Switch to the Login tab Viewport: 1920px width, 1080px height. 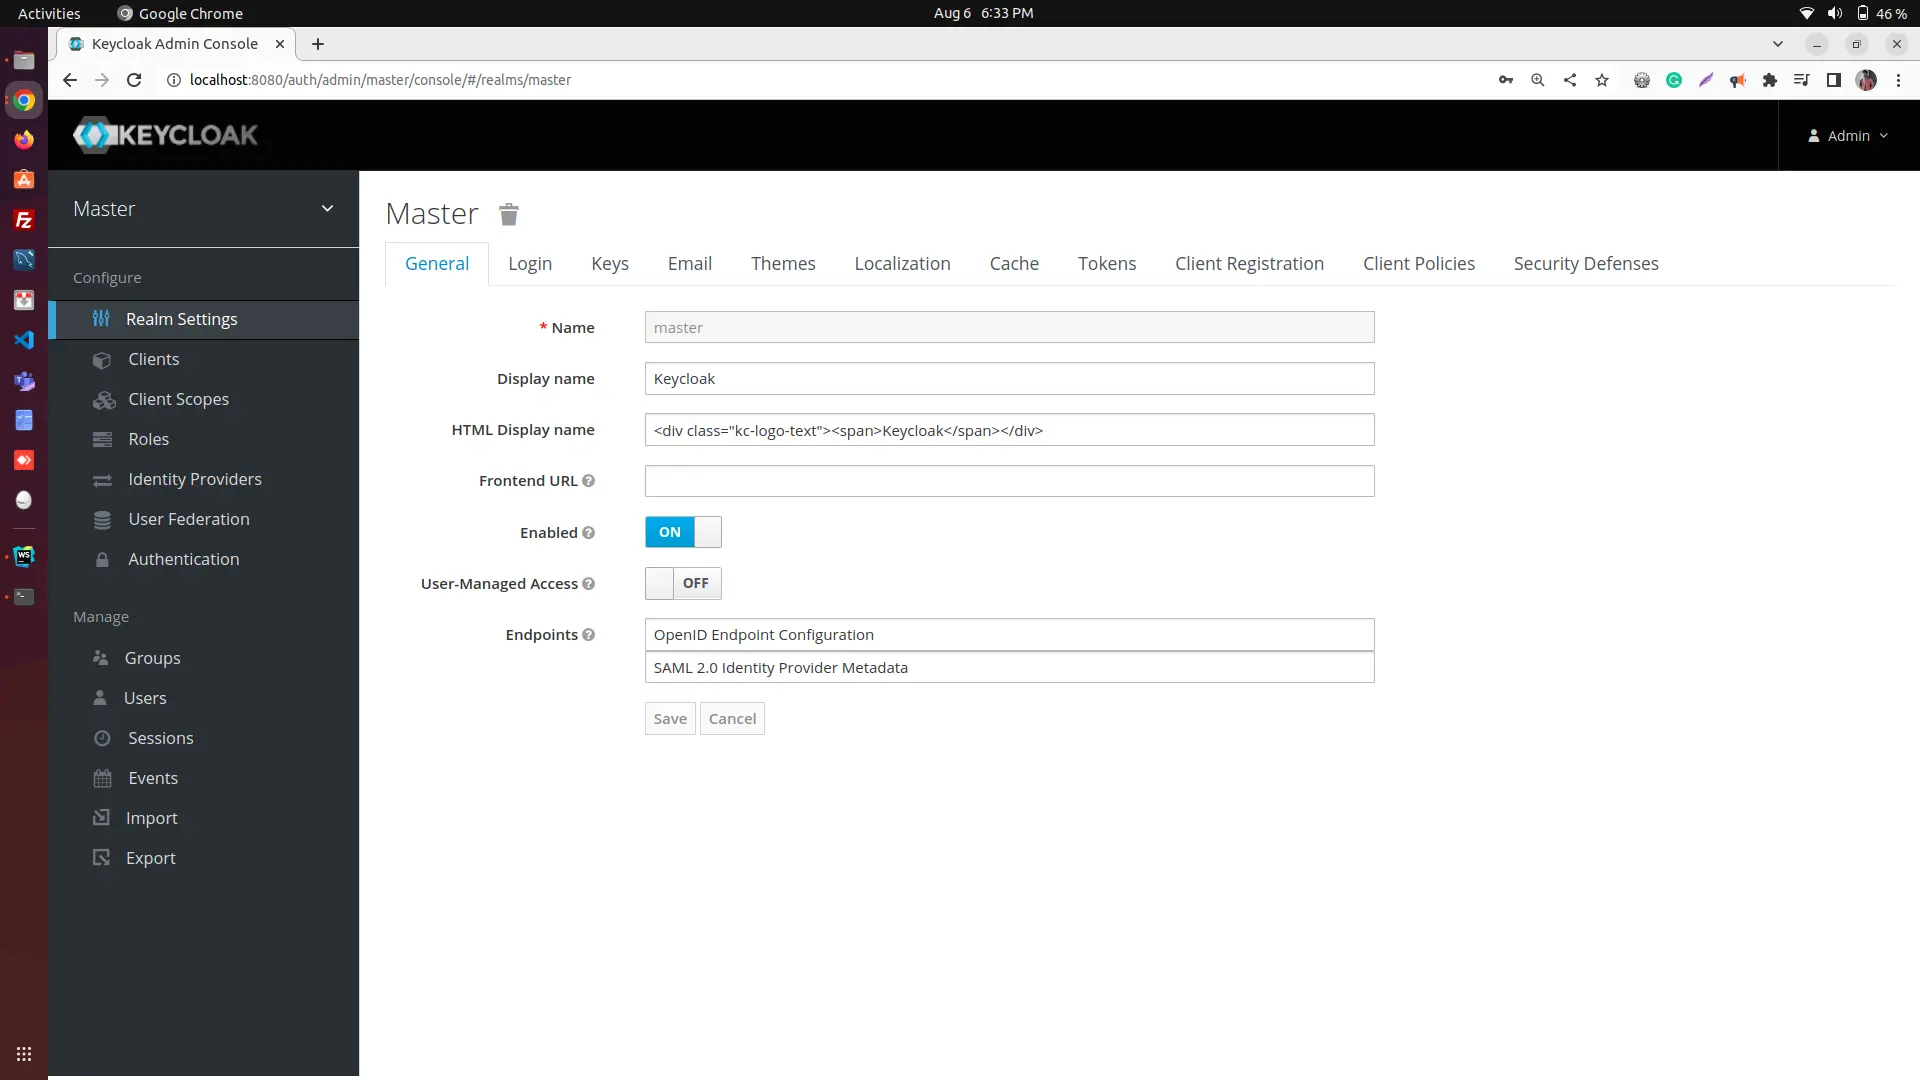click(530, 264)
